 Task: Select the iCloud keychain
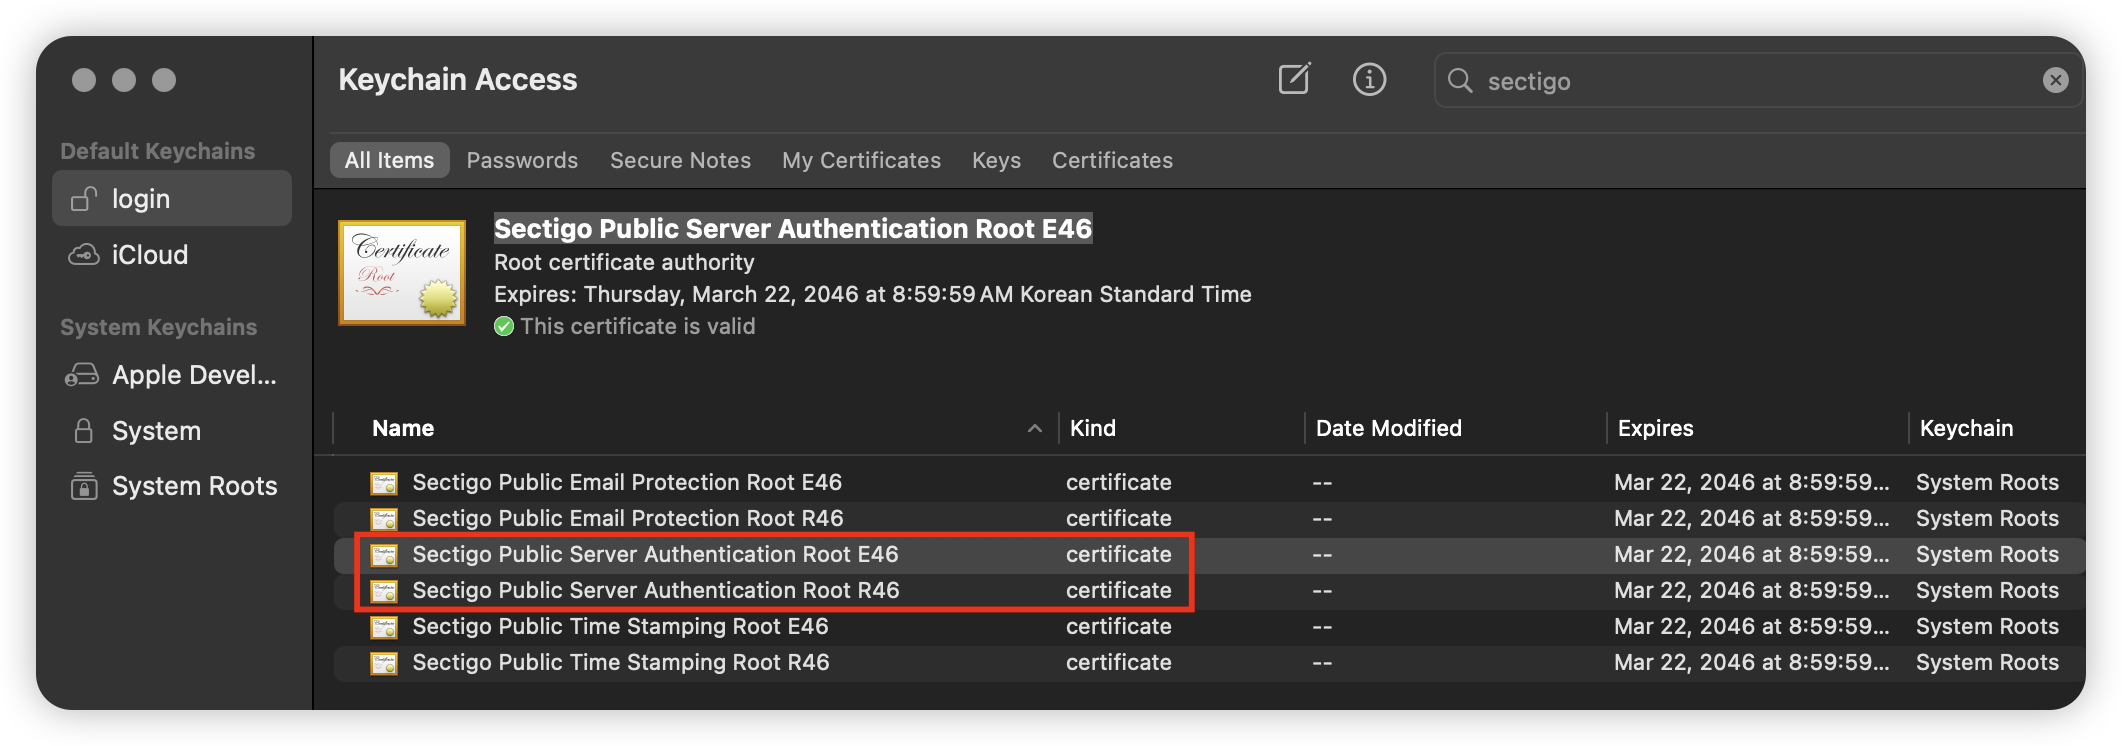(149, 255)
